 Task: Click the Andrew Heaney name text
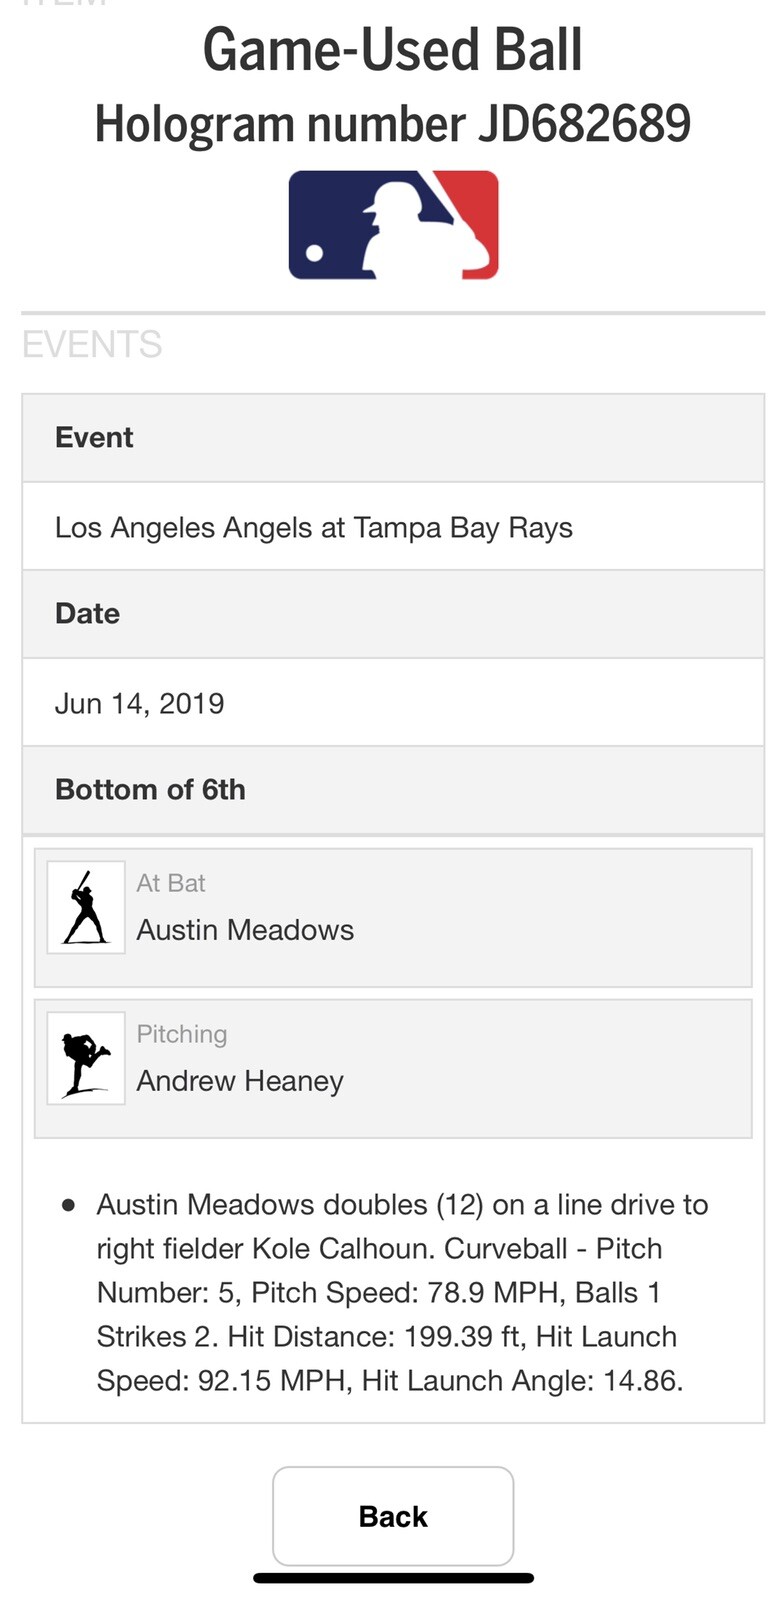point(240,1081)
